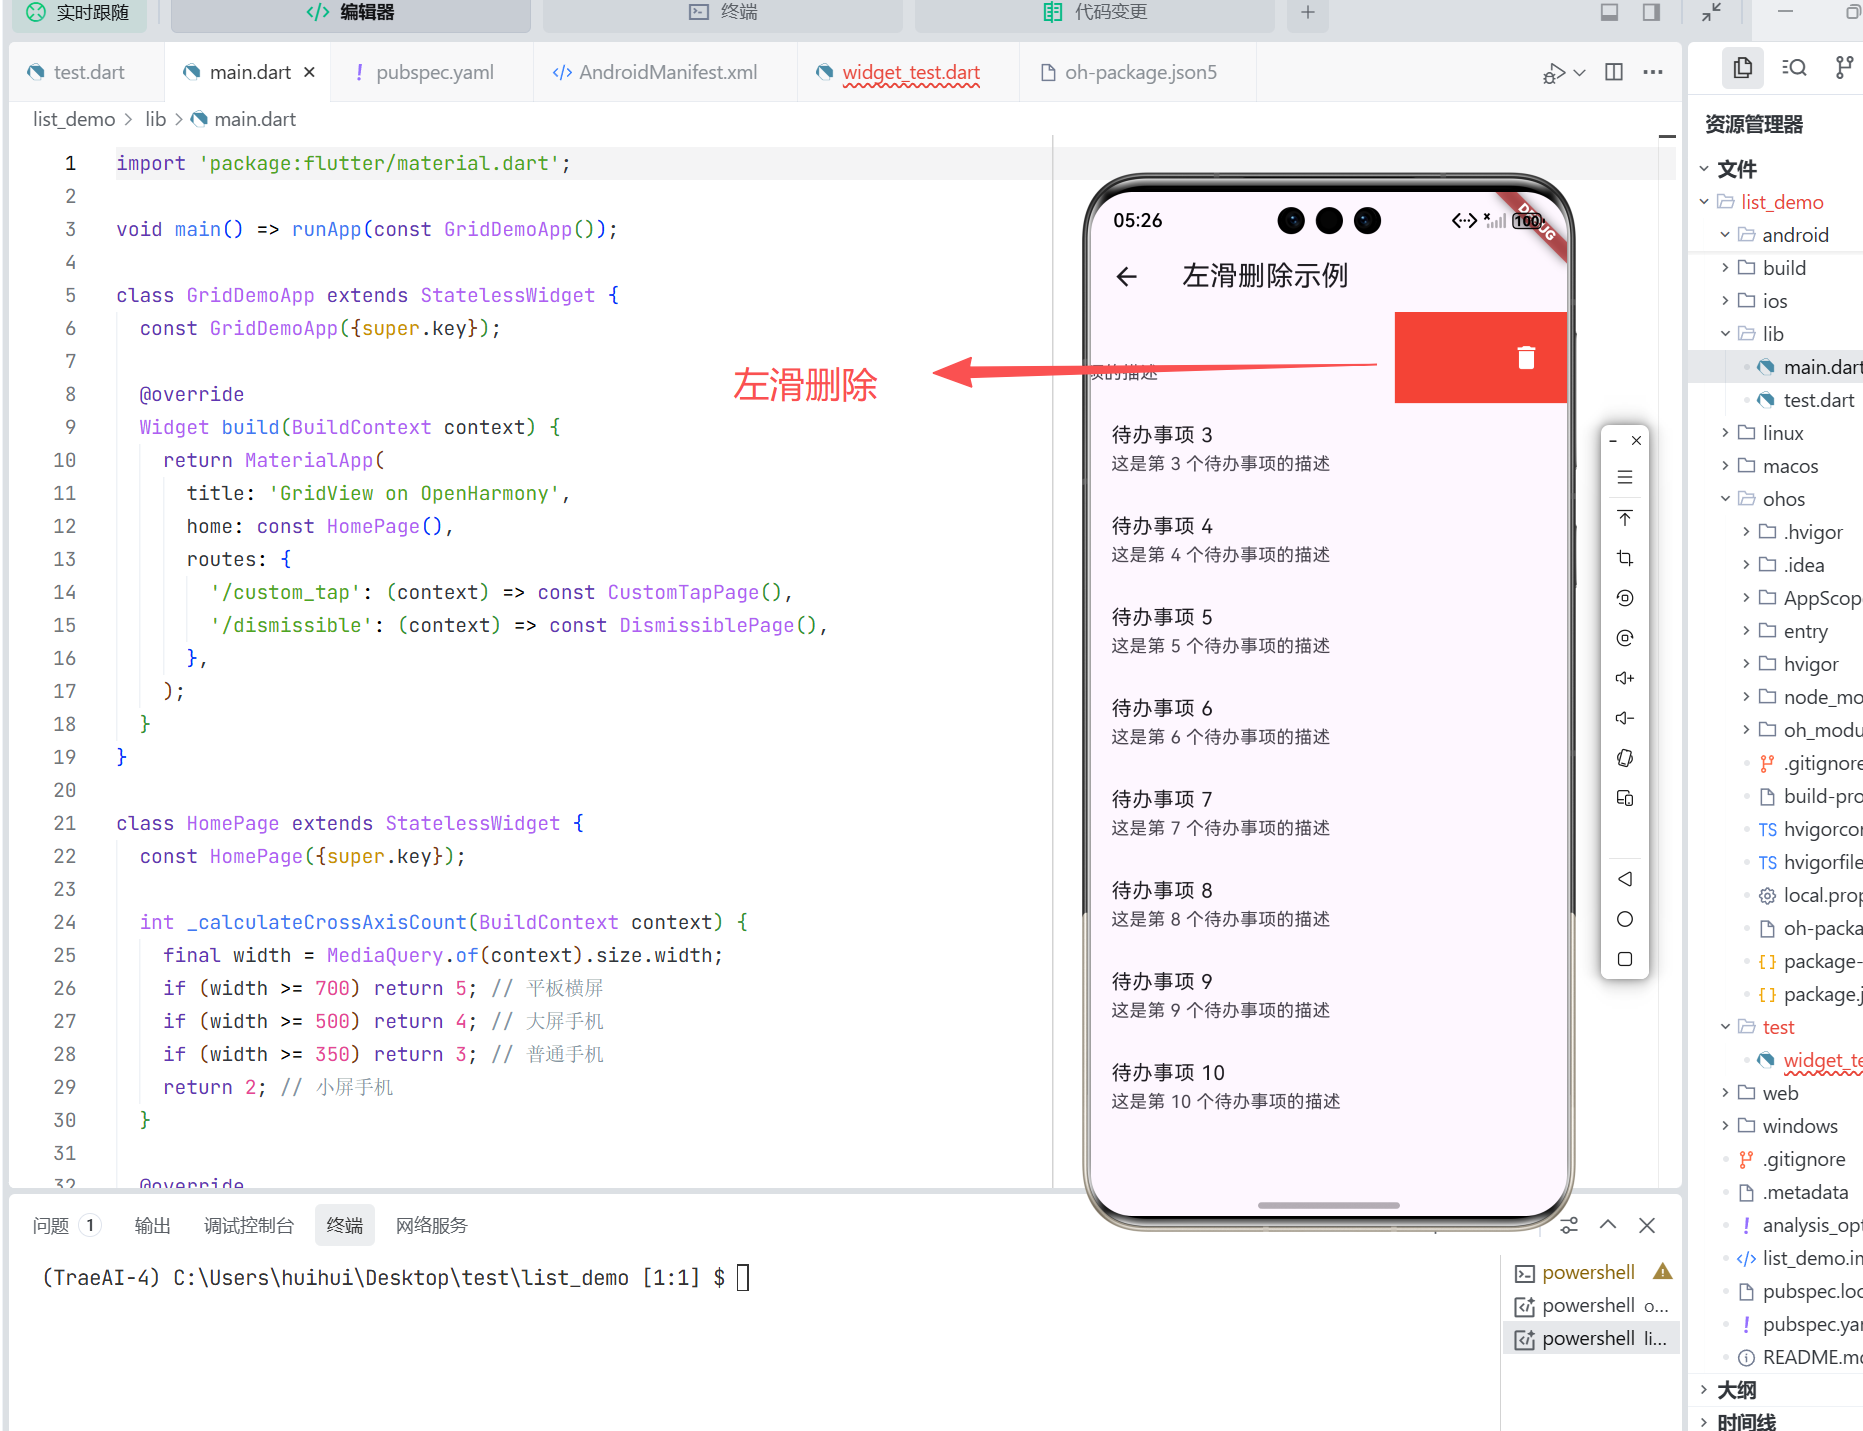The width and height of the screenshot is (1863, 1431).
Task: Click the emulator home circle button
Action: click(x=1624, y=919)
